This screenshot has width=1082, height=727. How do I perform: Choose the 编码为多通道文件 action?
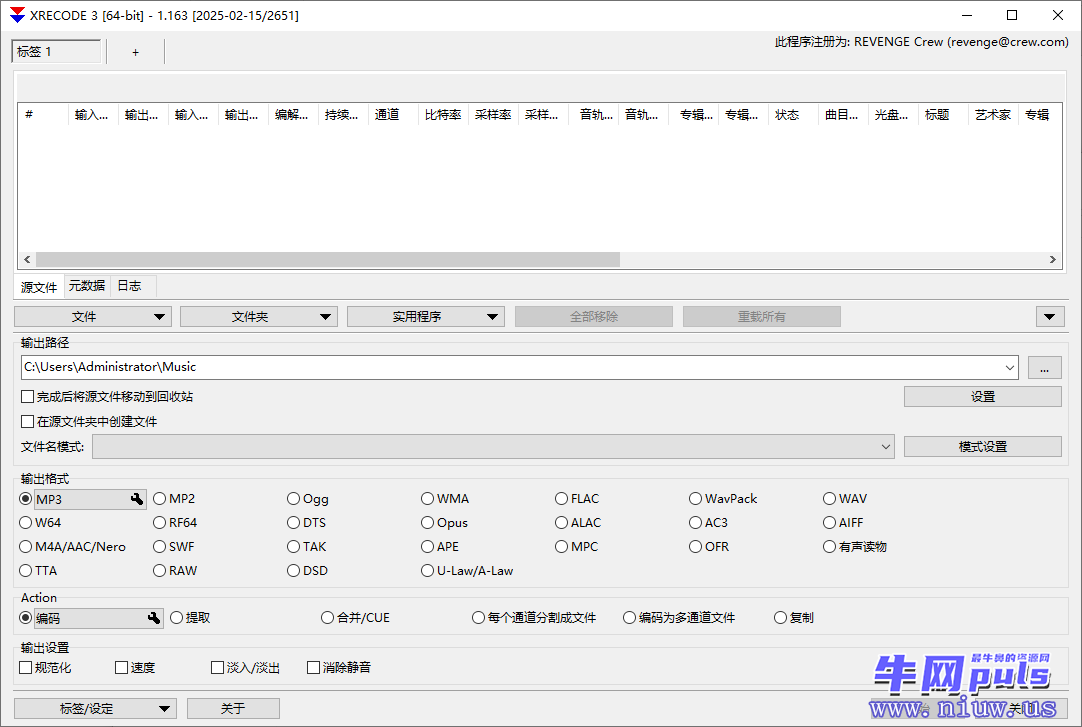pyautogui.click(x=679, y=618)
